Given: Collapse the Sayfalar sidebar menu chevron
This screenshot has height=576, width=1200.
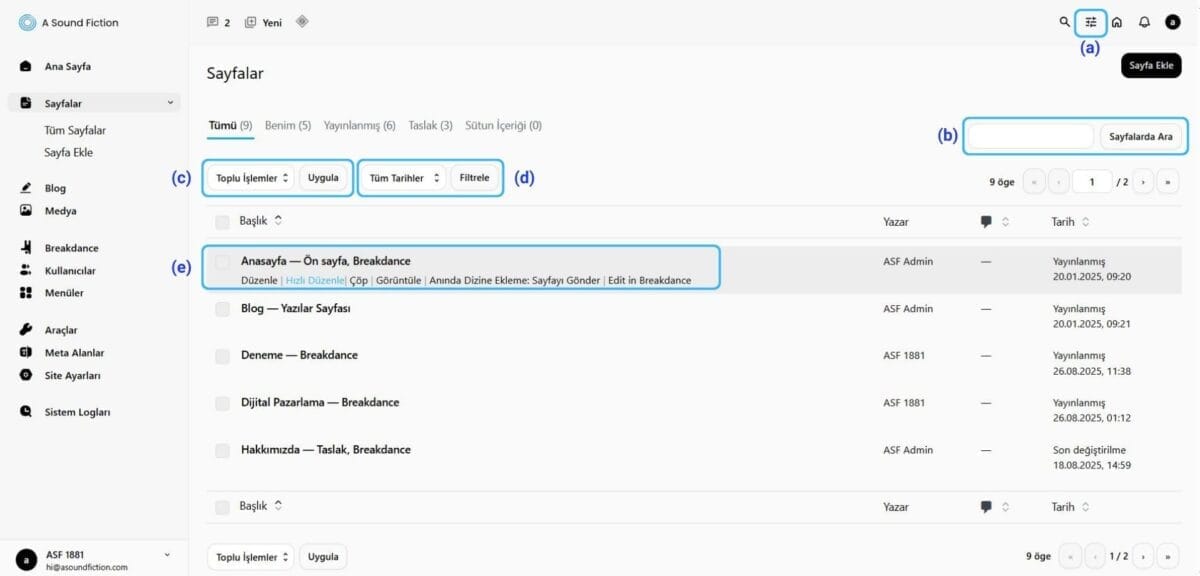Looking at the screenshot, I should click(170, 102).
